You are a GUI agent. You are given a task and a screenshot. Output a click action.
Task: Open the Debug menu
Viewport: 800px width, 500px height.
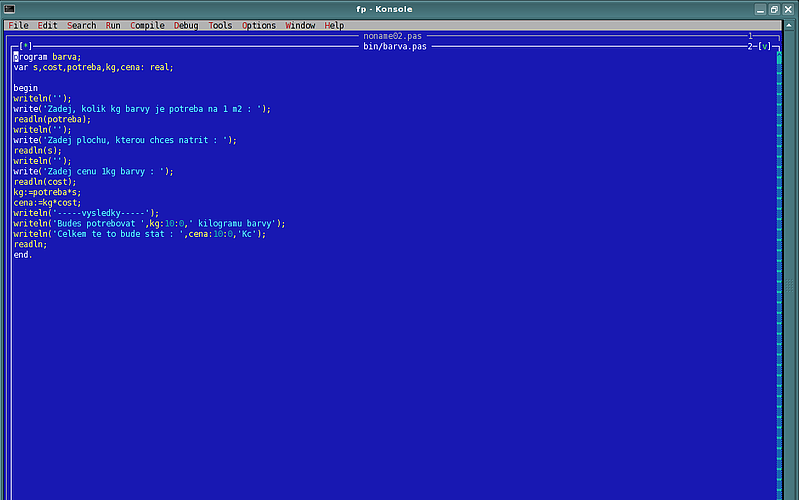click(186, 25)
